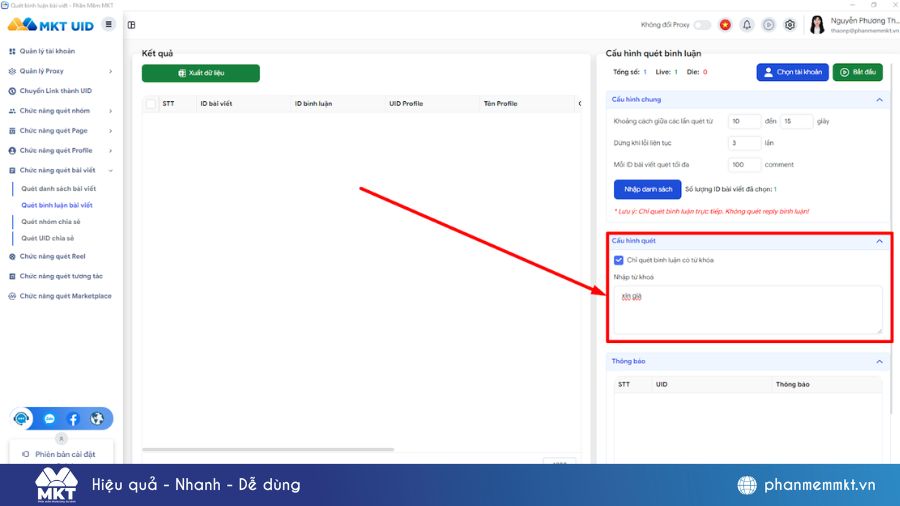Click the Tên Profile column header

coord(501,104)
